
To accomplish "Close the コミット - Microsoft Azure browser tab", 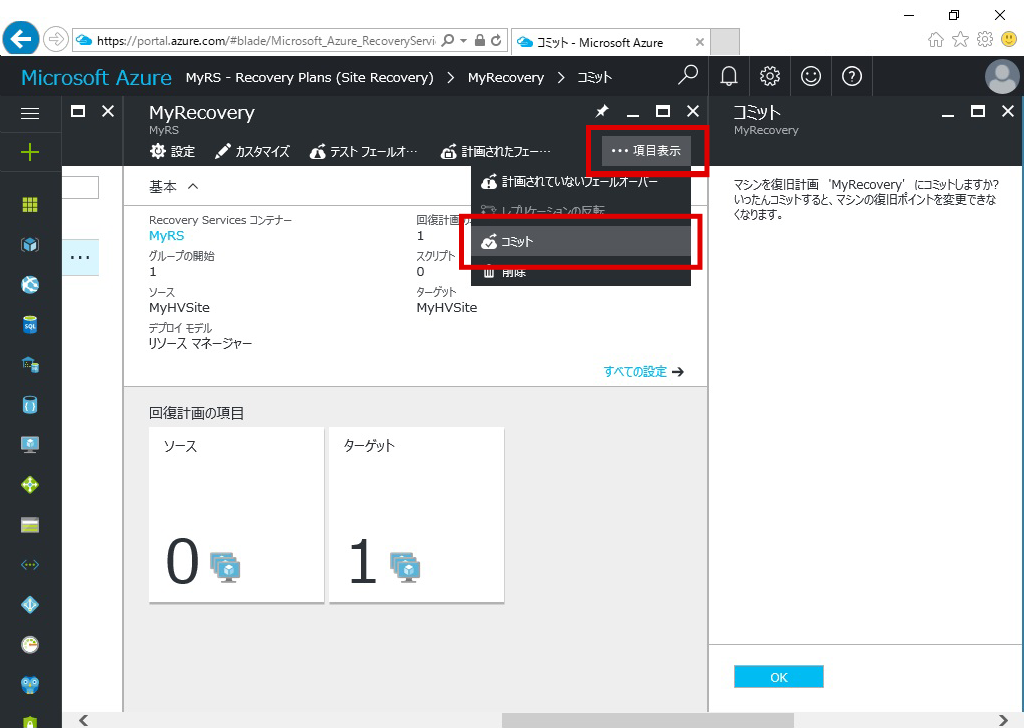I will pos(699,42).
